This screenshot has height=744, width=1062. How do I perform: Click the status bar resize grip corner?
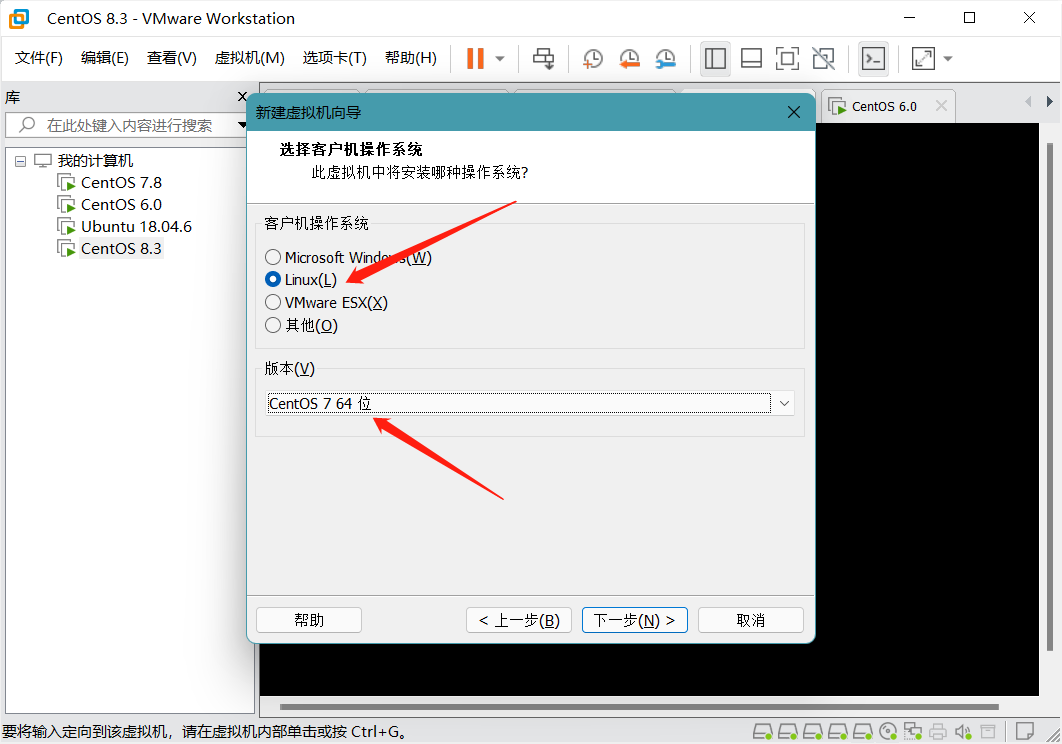click(x=1053, y=735)
